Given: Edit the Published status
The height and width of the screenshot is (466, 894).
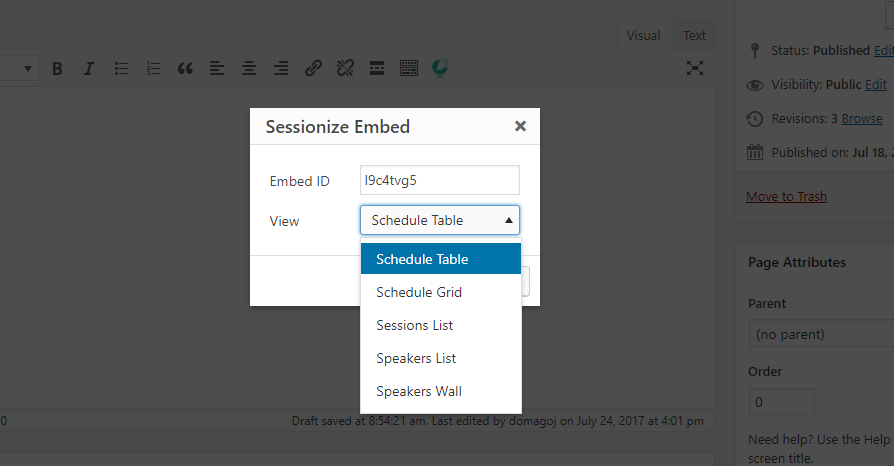Looking at the screenshot, I should click(884, 51).
